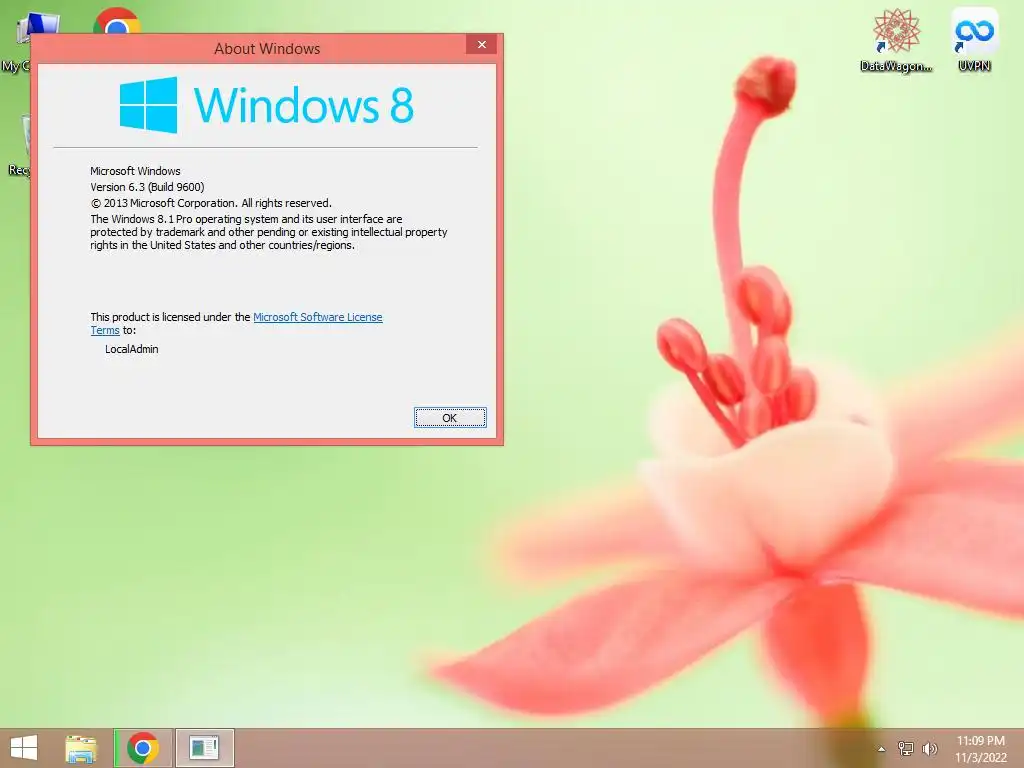Image resolution: width=1024 pixels, height=768 pixels.
Task: Click the Microsoft Windows heading text
Action: [x=135, y=171]
